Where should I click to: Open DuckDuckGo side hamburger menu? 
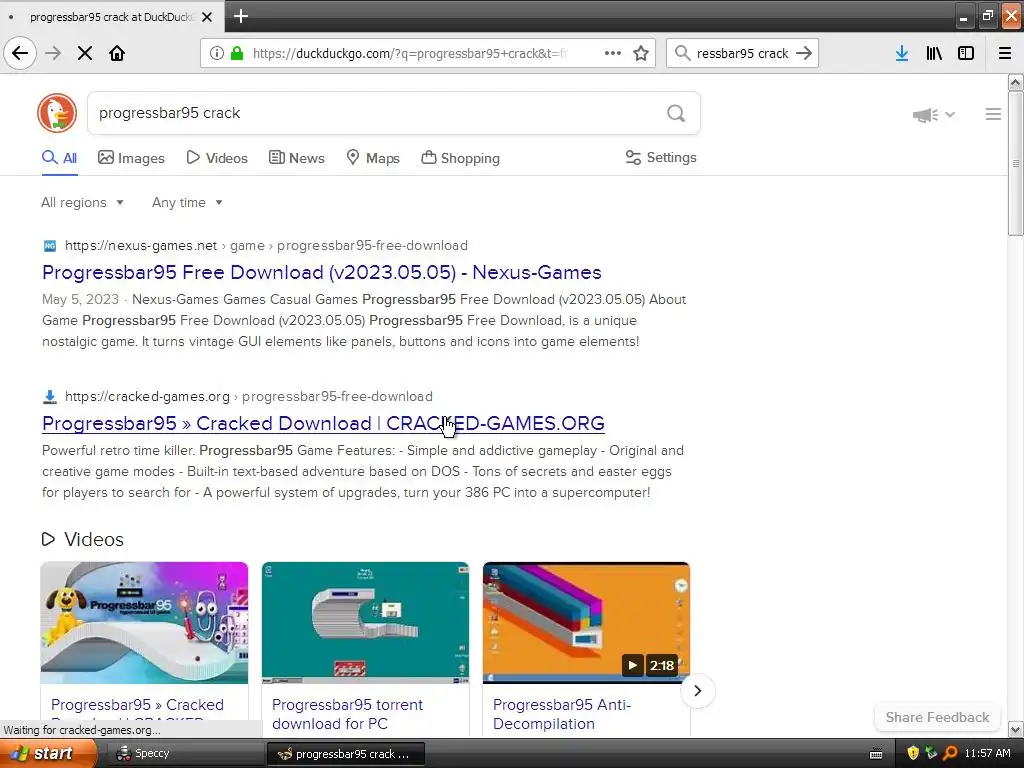click(993, 114)
